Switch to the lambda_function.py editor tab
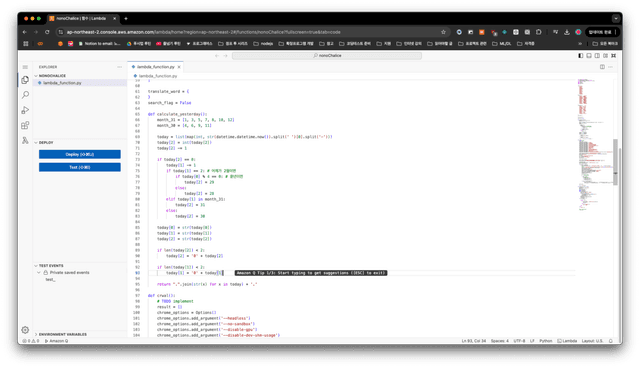 coord(156,67)
